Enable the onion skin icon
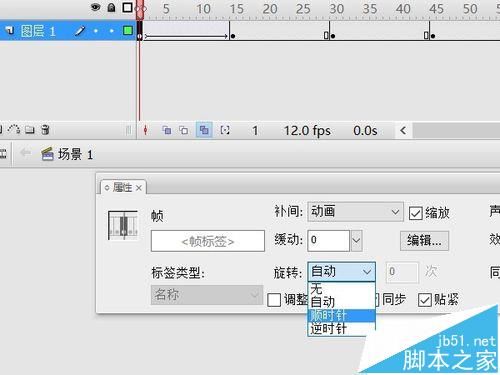The height and width of the screenshot is (375, 500). [x=167, y=130]
